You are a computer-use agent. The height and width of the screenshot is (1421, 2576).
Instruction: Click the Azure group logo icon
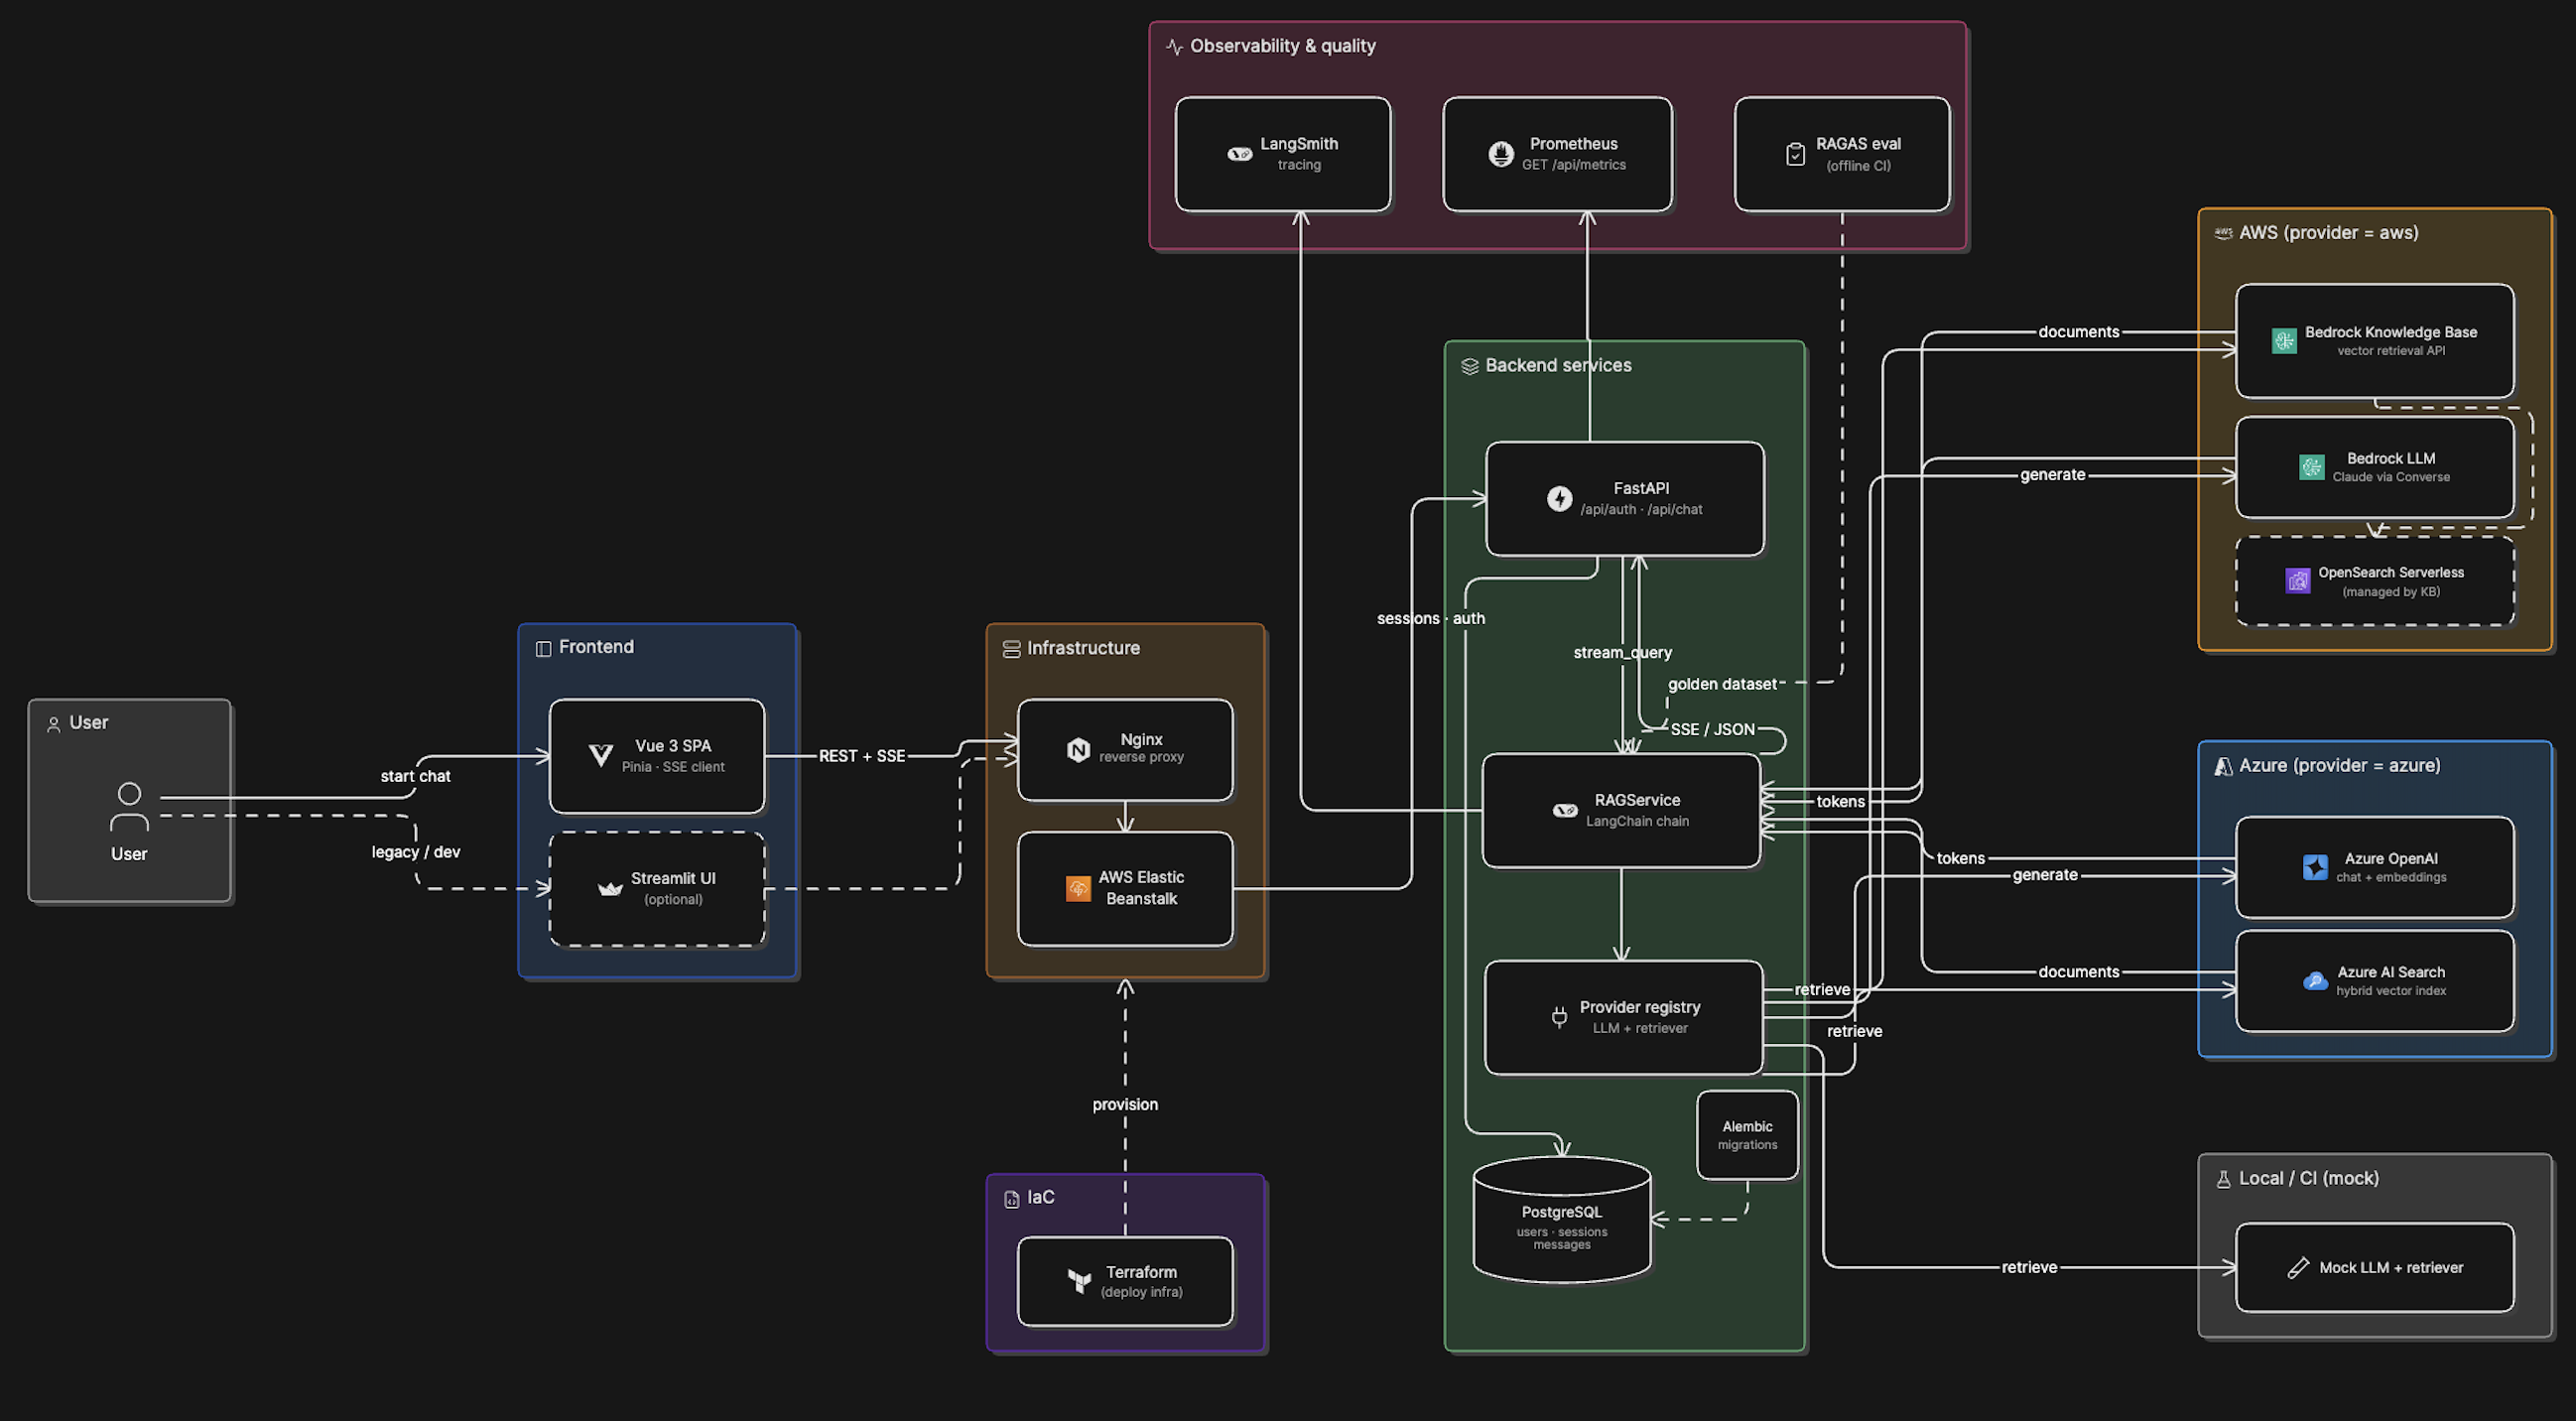(2223, 766)
